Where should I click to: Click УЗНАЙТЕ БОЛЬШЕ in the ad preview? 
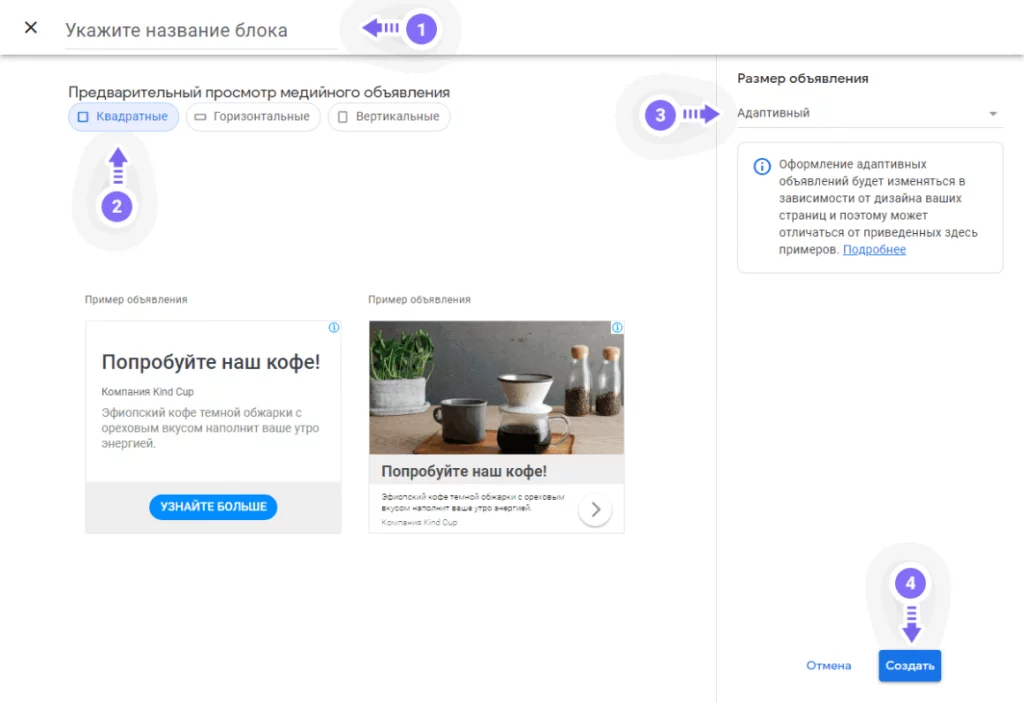click(x=213, y=506)
